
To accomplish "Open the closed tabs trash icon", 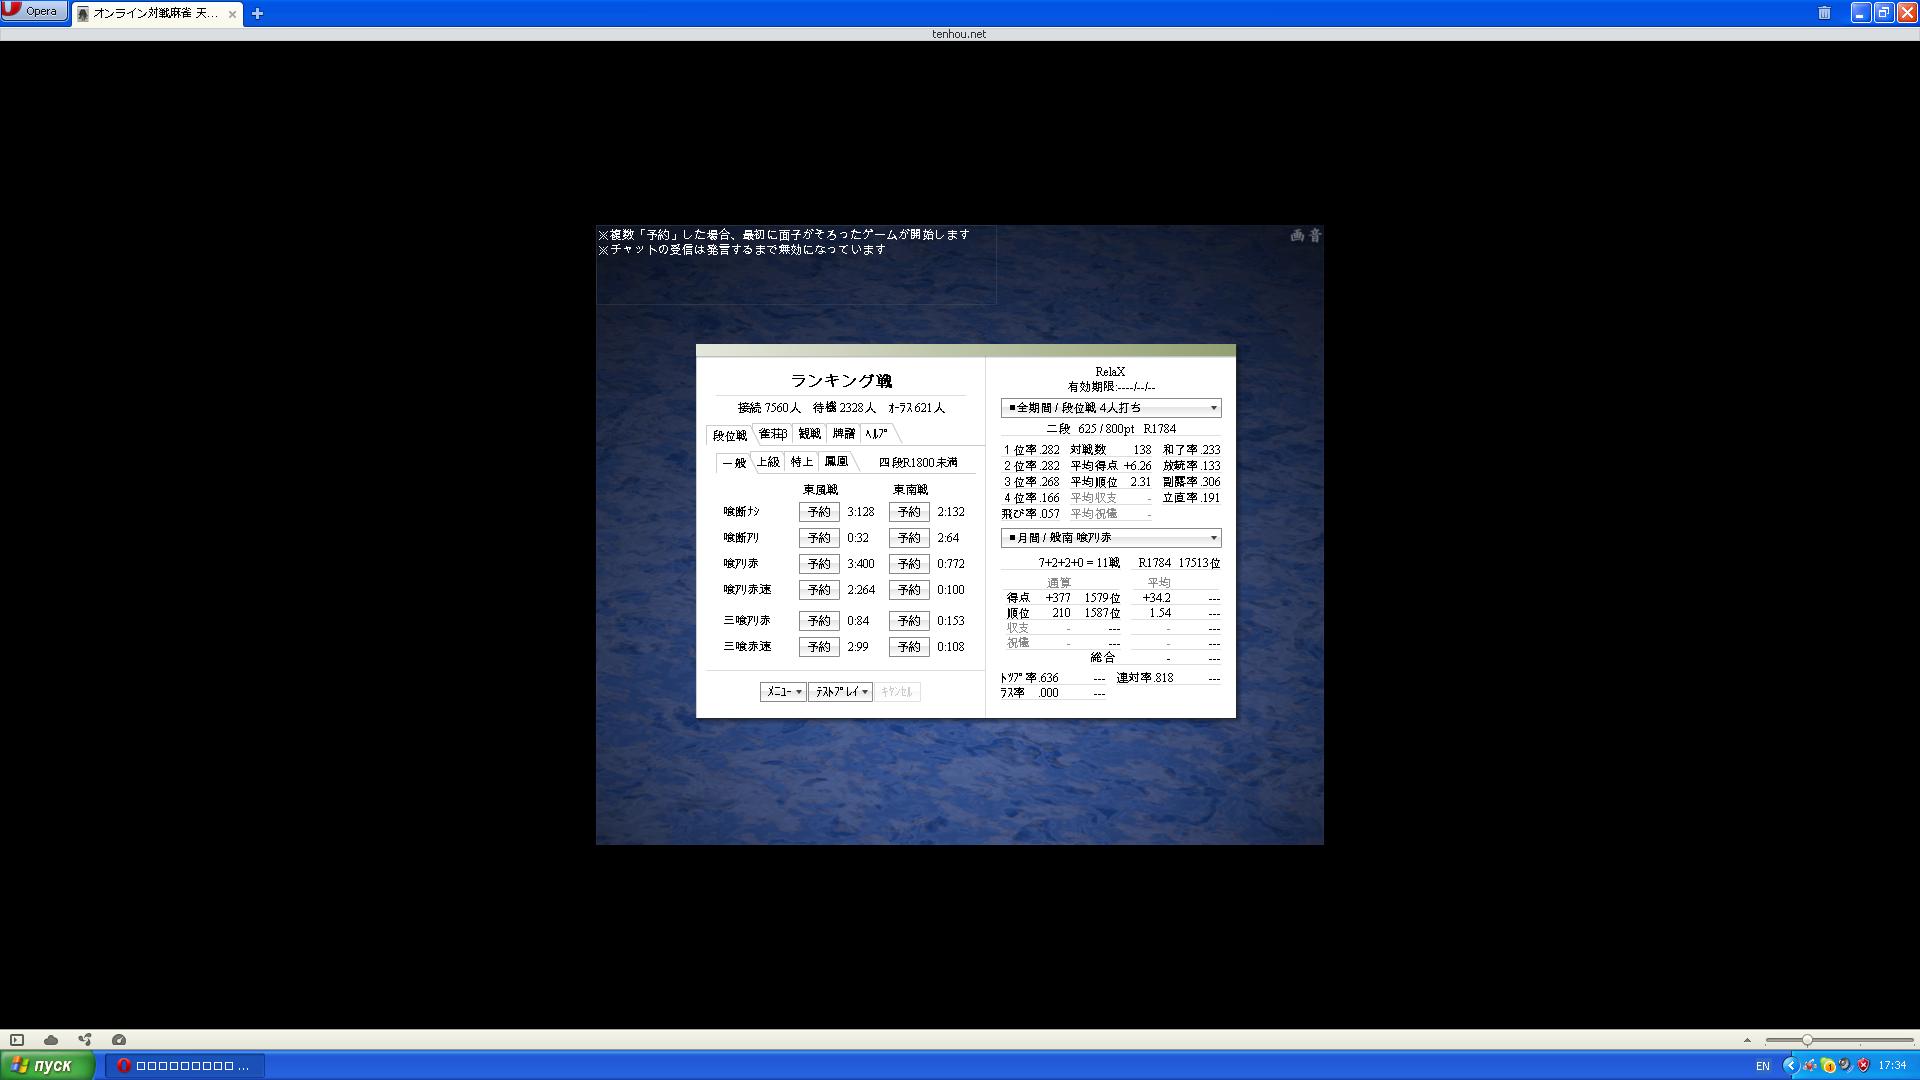I will (x=1824, y=13).
